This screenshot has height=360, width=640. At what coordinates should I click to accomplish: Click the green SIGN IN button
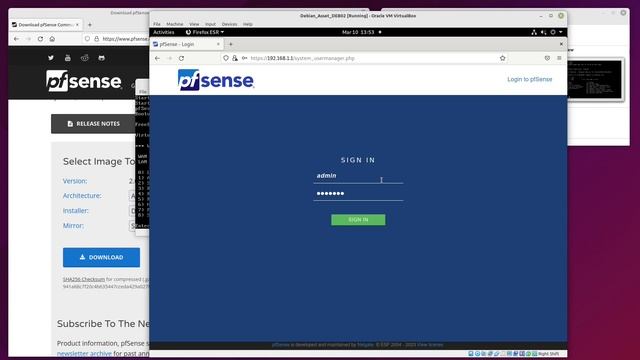click(x=358, y=220)
